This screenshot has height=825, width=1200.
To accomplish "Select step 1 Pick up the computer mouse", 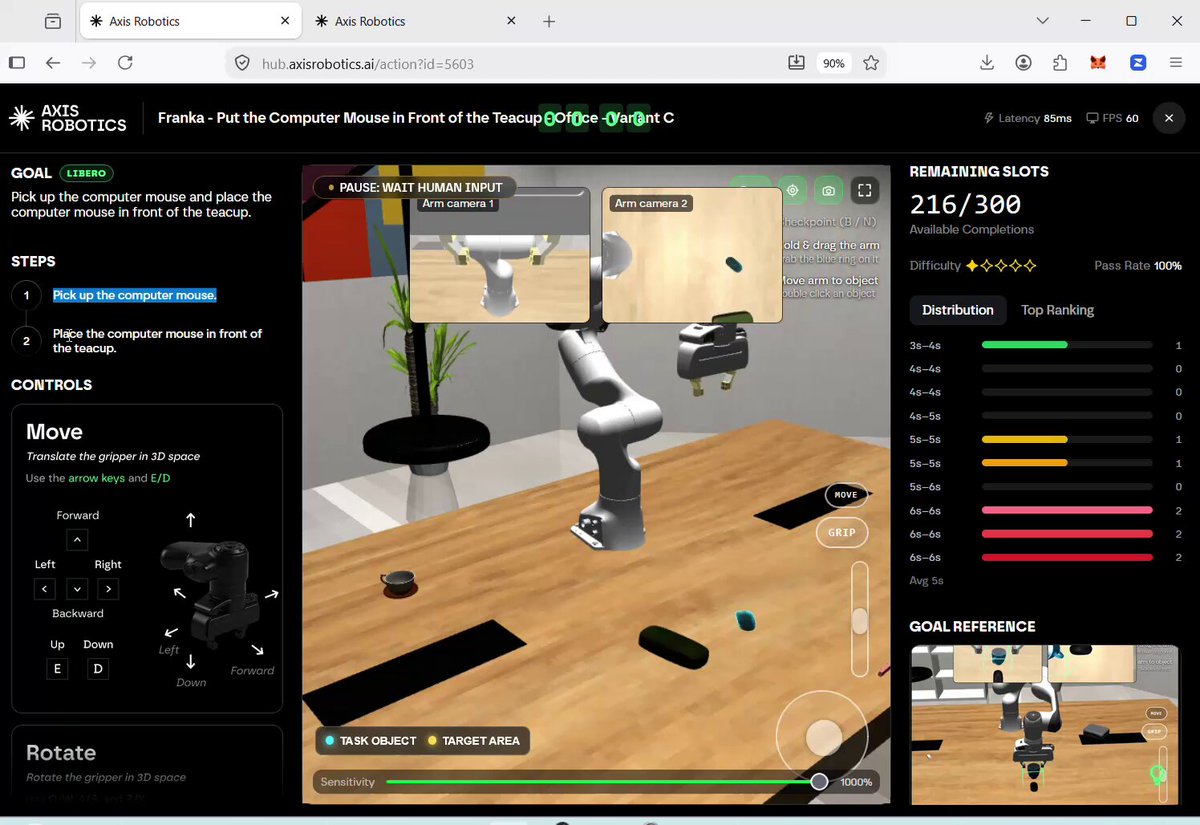I will click(134, 295).
